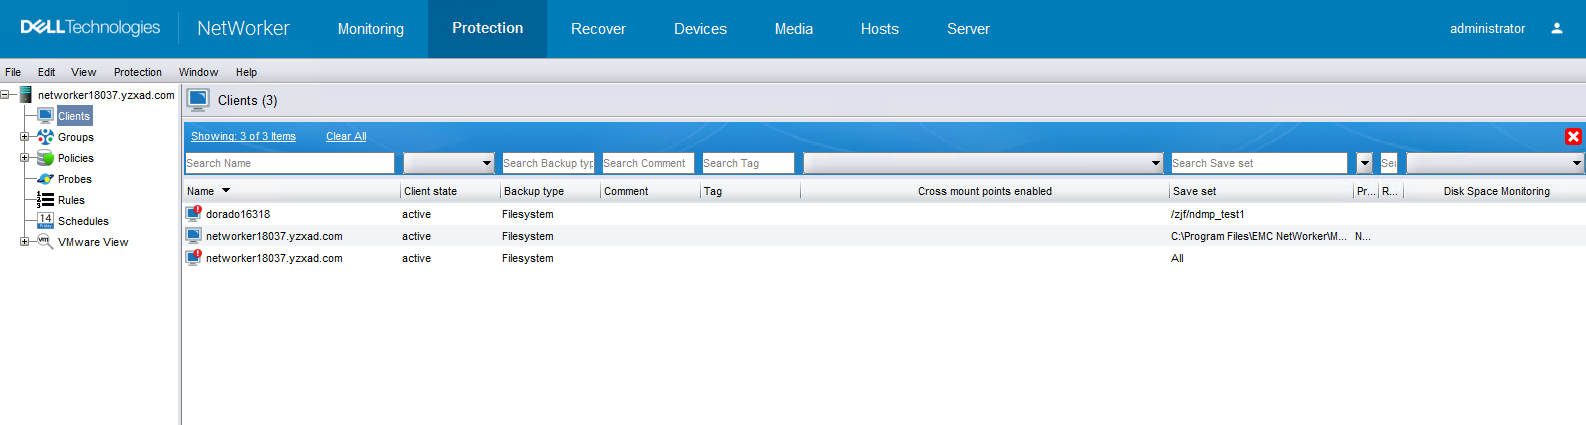This screenshot has width=1586, height=425.
Task: Click the All save set cell
Action: tap(1177, 258)
